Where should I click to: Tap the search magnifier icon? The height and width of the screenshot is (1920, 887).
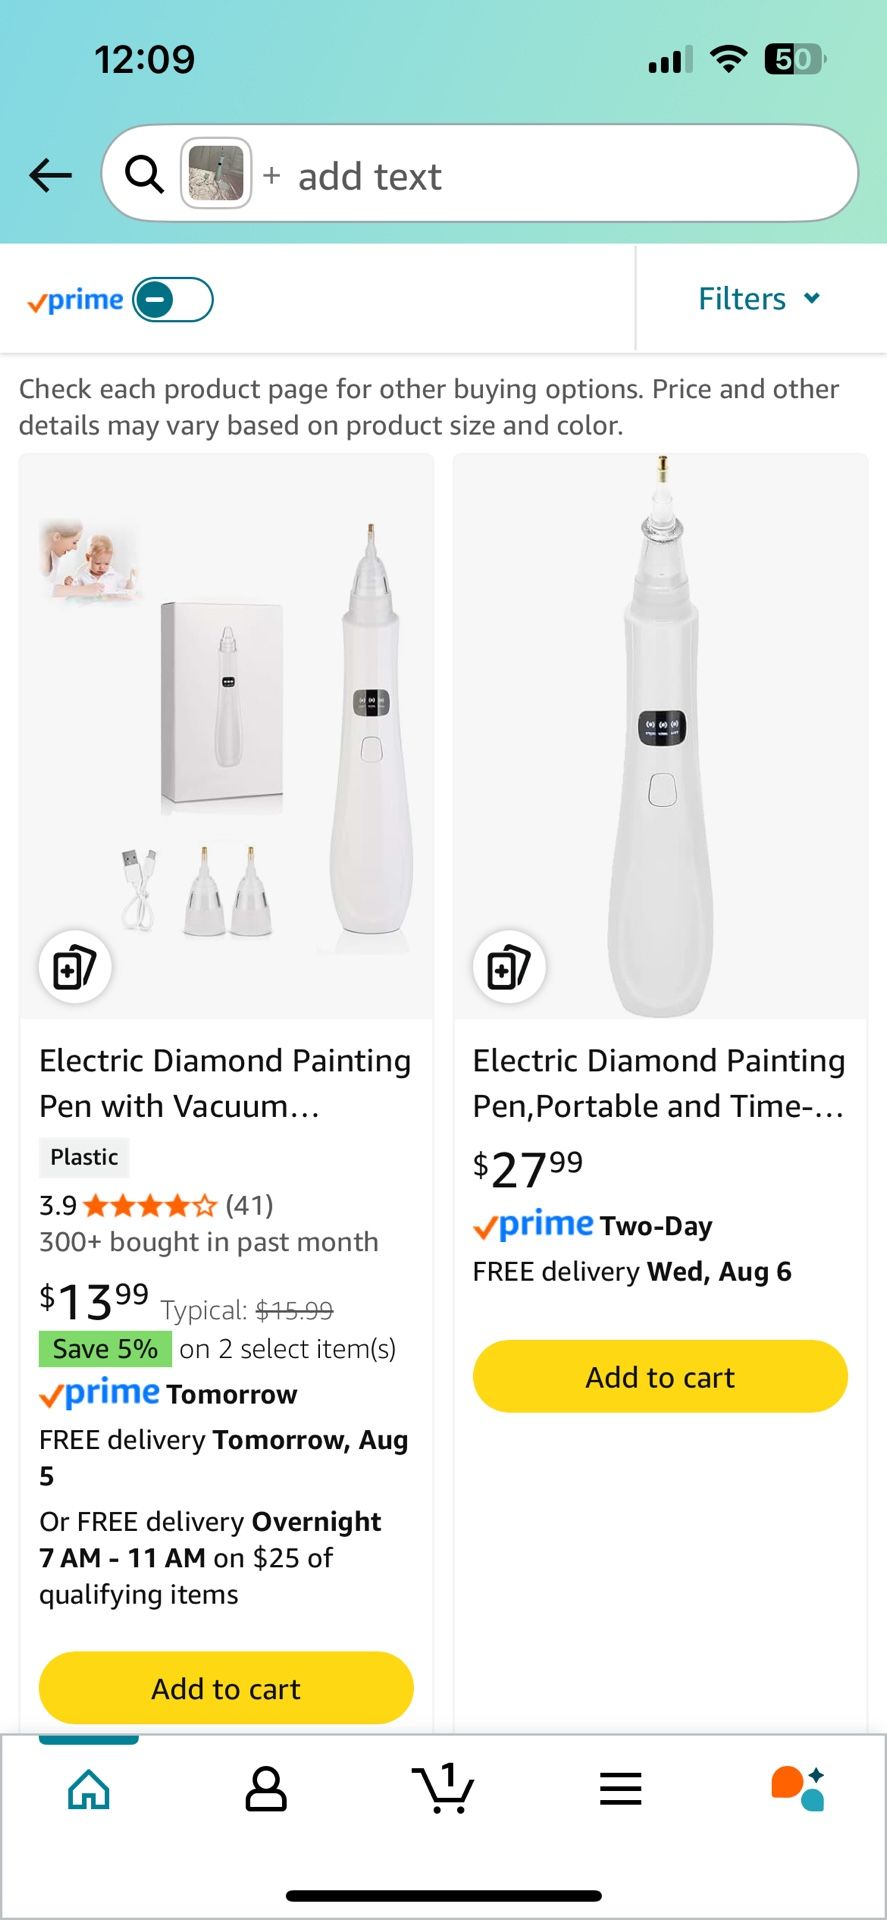point(144,175)
